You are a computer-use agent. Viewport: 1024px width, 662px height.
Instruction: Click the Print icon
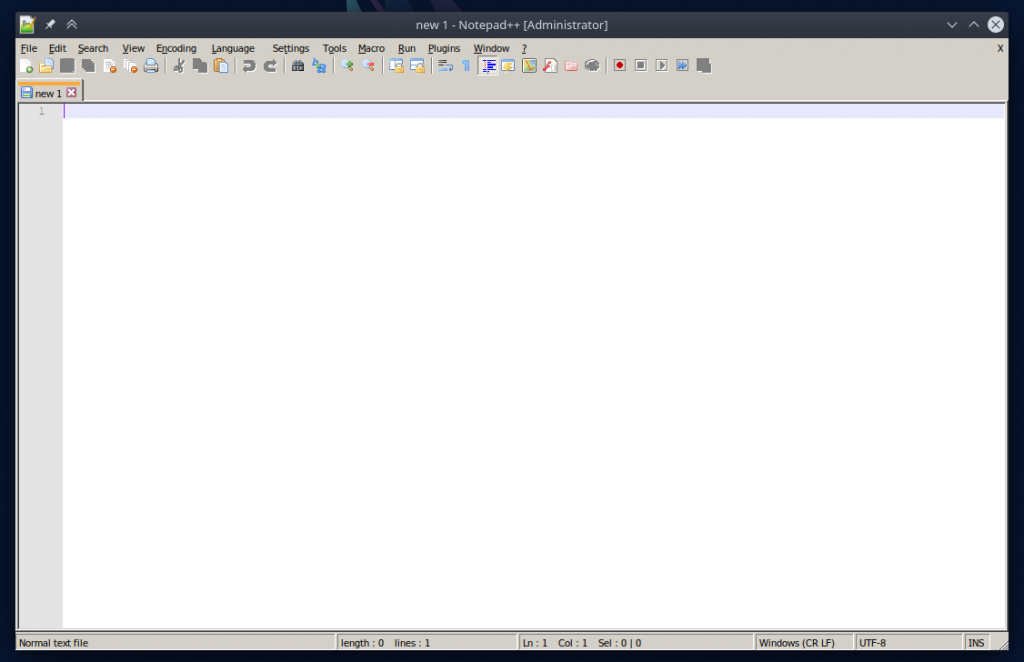pos(151,66)
